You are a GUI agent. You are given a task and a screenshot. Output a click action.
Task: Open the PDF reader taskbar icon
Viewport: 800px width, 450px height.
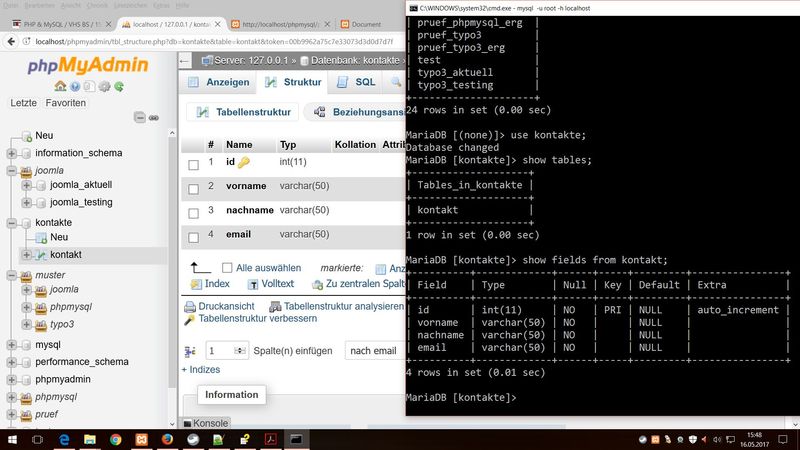pos(270,439)
